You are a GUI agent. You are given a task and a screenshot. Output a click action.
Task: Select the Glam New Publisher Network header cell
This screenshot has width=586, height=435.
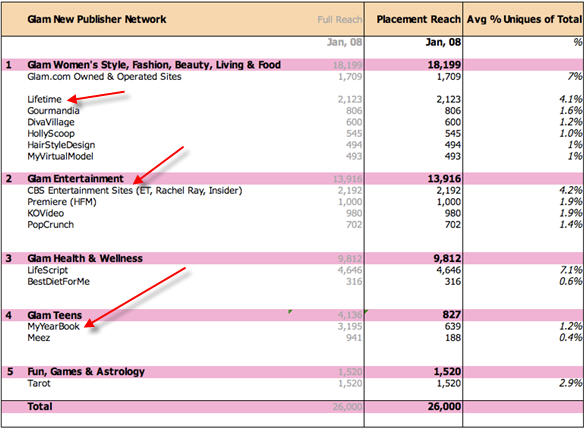tap(97, 19)
